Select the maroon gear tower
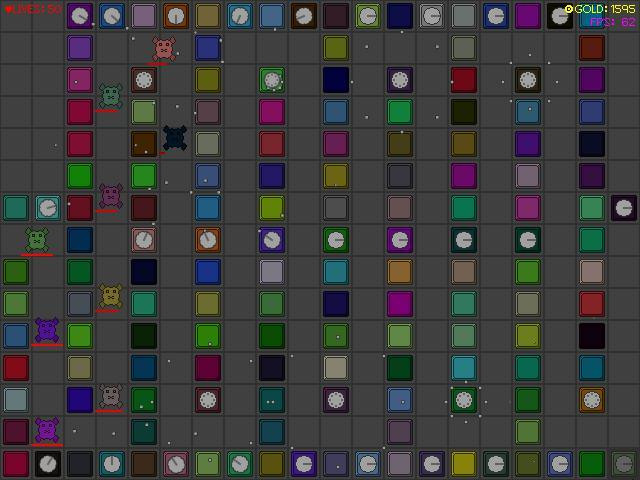The width and height of the screenshot is (640, 480). (x=208, y=400)
